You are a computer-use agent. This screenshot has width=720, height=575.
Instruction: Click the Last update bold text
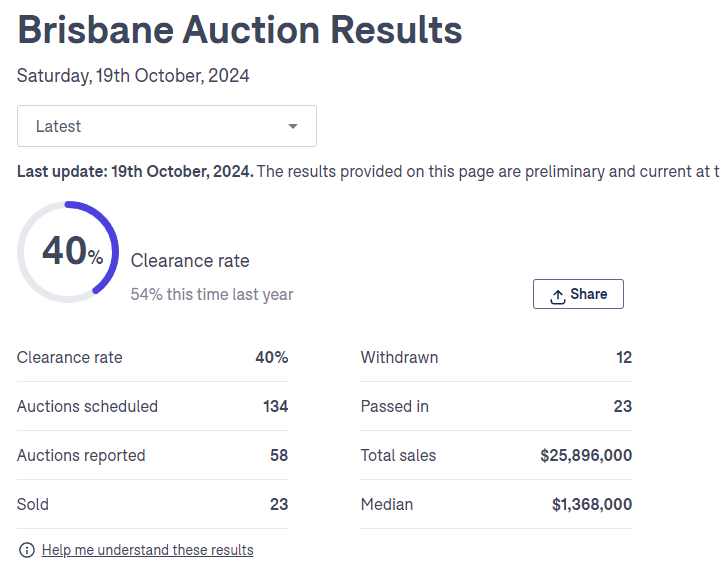click(x=135, y=172)
